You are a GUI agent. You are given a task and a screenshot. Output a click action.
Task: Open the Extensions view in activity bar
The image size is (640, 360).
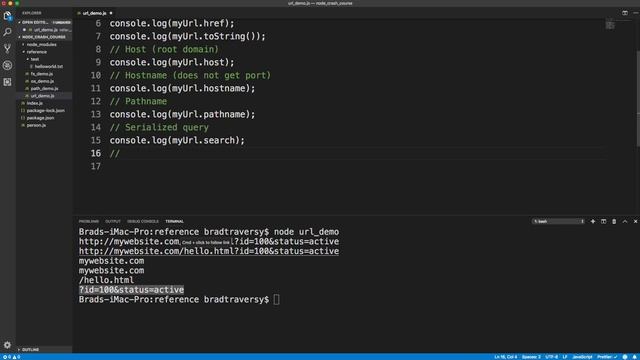(x=7, y=82)
